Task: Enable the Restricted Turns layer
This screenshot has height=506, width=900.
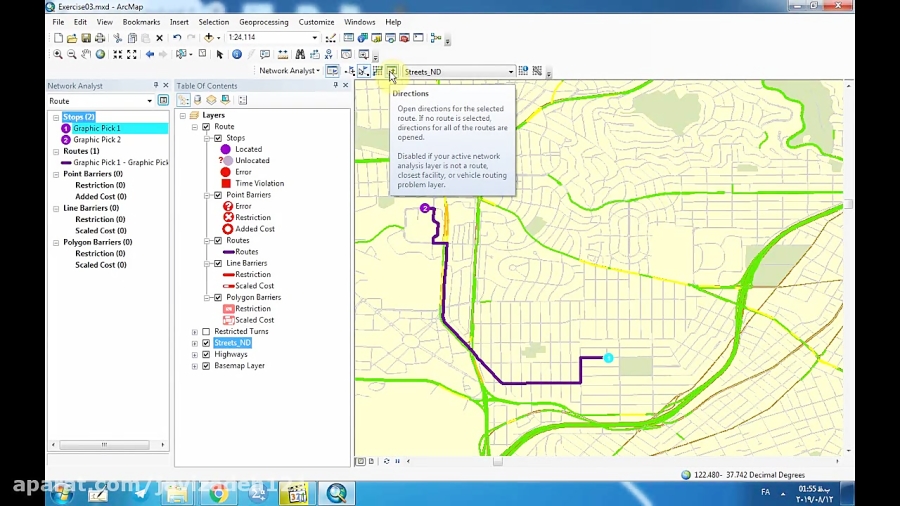Action: coord(206,332)
